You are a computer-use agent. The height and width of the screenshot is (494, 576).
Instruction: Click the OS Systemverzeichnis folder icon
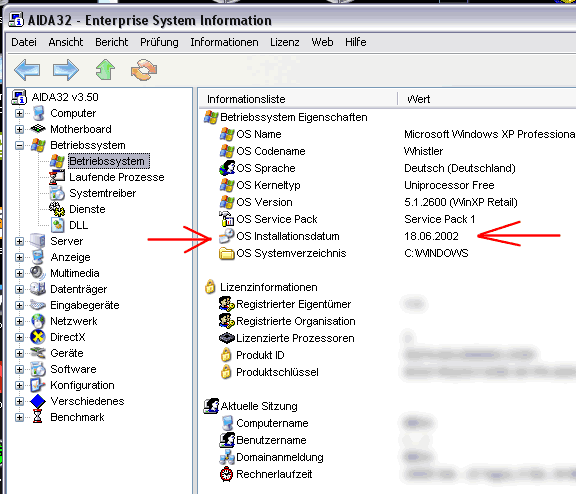coord(227,253)
